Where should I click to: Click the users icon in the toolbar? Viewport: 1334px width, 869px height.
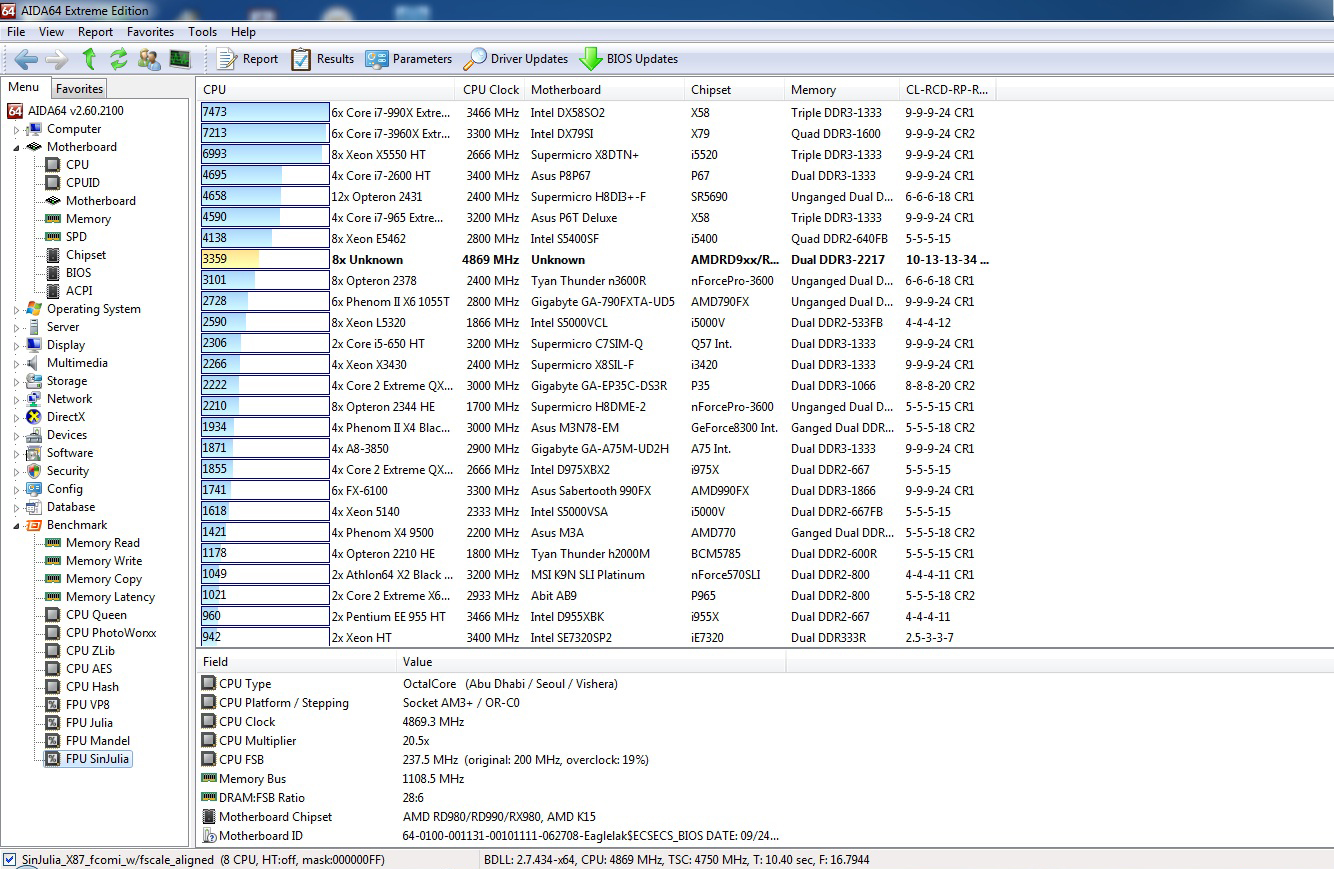[149, 59]
